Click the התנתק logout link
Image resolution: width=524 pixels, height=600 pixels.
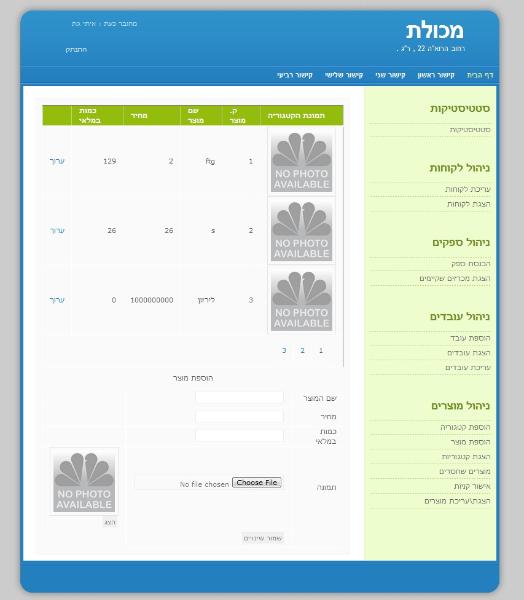tap(76, 50)
